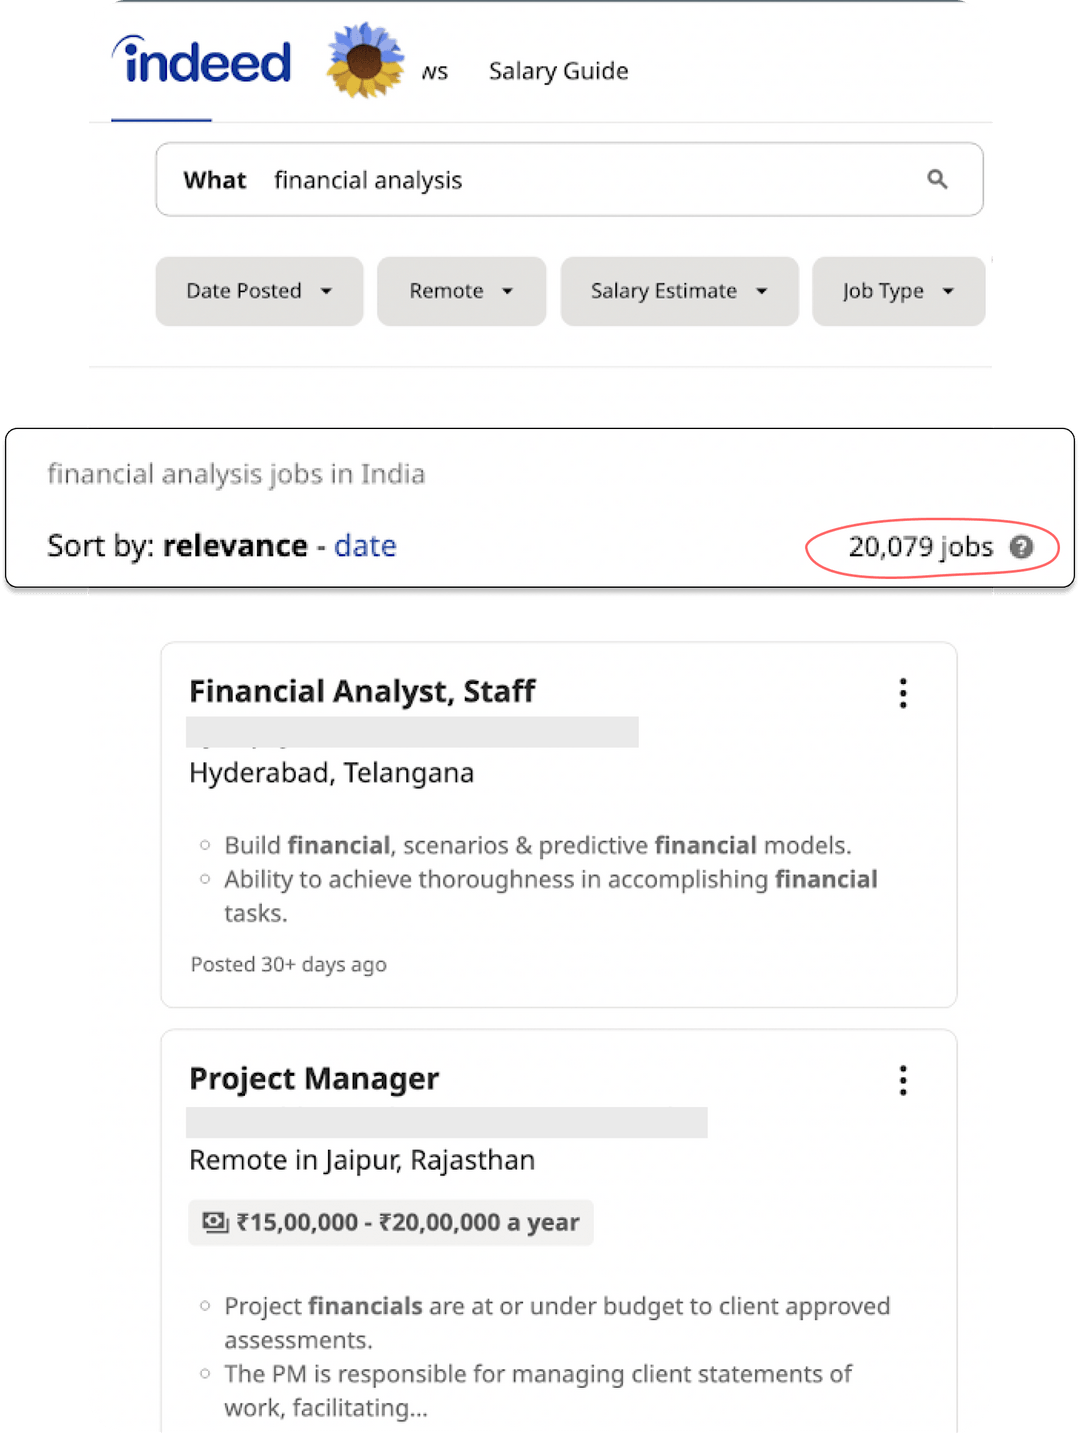Viewport: 1080px width, 1433px height.
Task: Click the sunflower icon in the header
Action: 363,63
